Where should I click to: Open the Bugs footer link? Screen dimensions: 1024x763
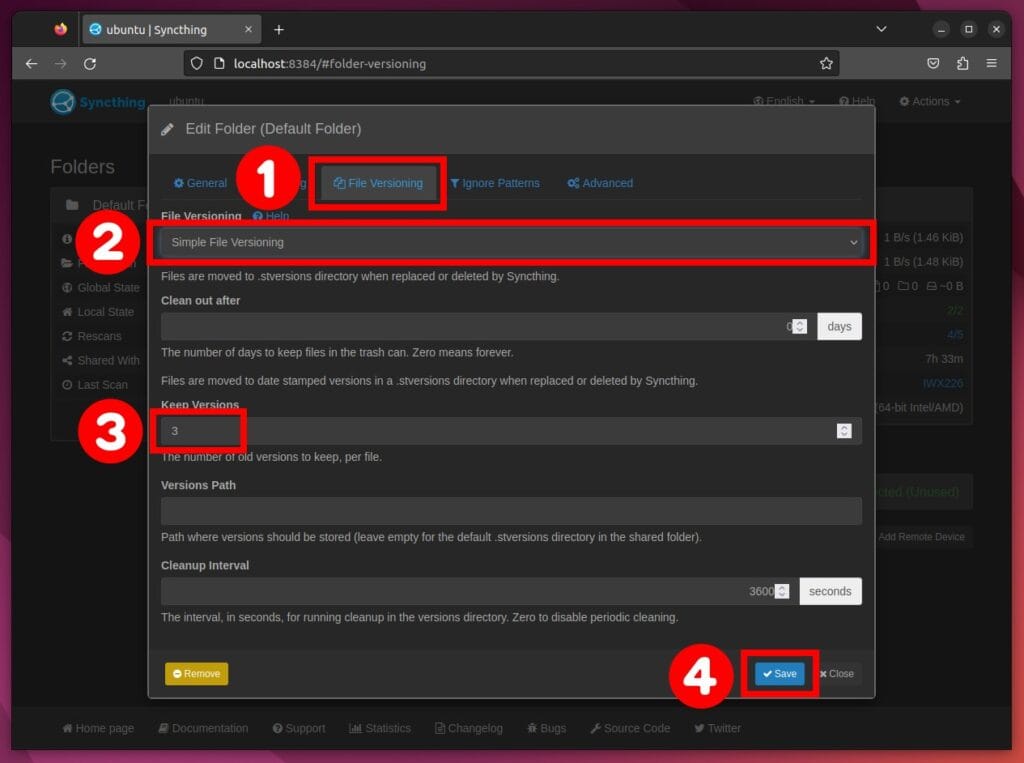pyautogui.click(x=547, y=728)
